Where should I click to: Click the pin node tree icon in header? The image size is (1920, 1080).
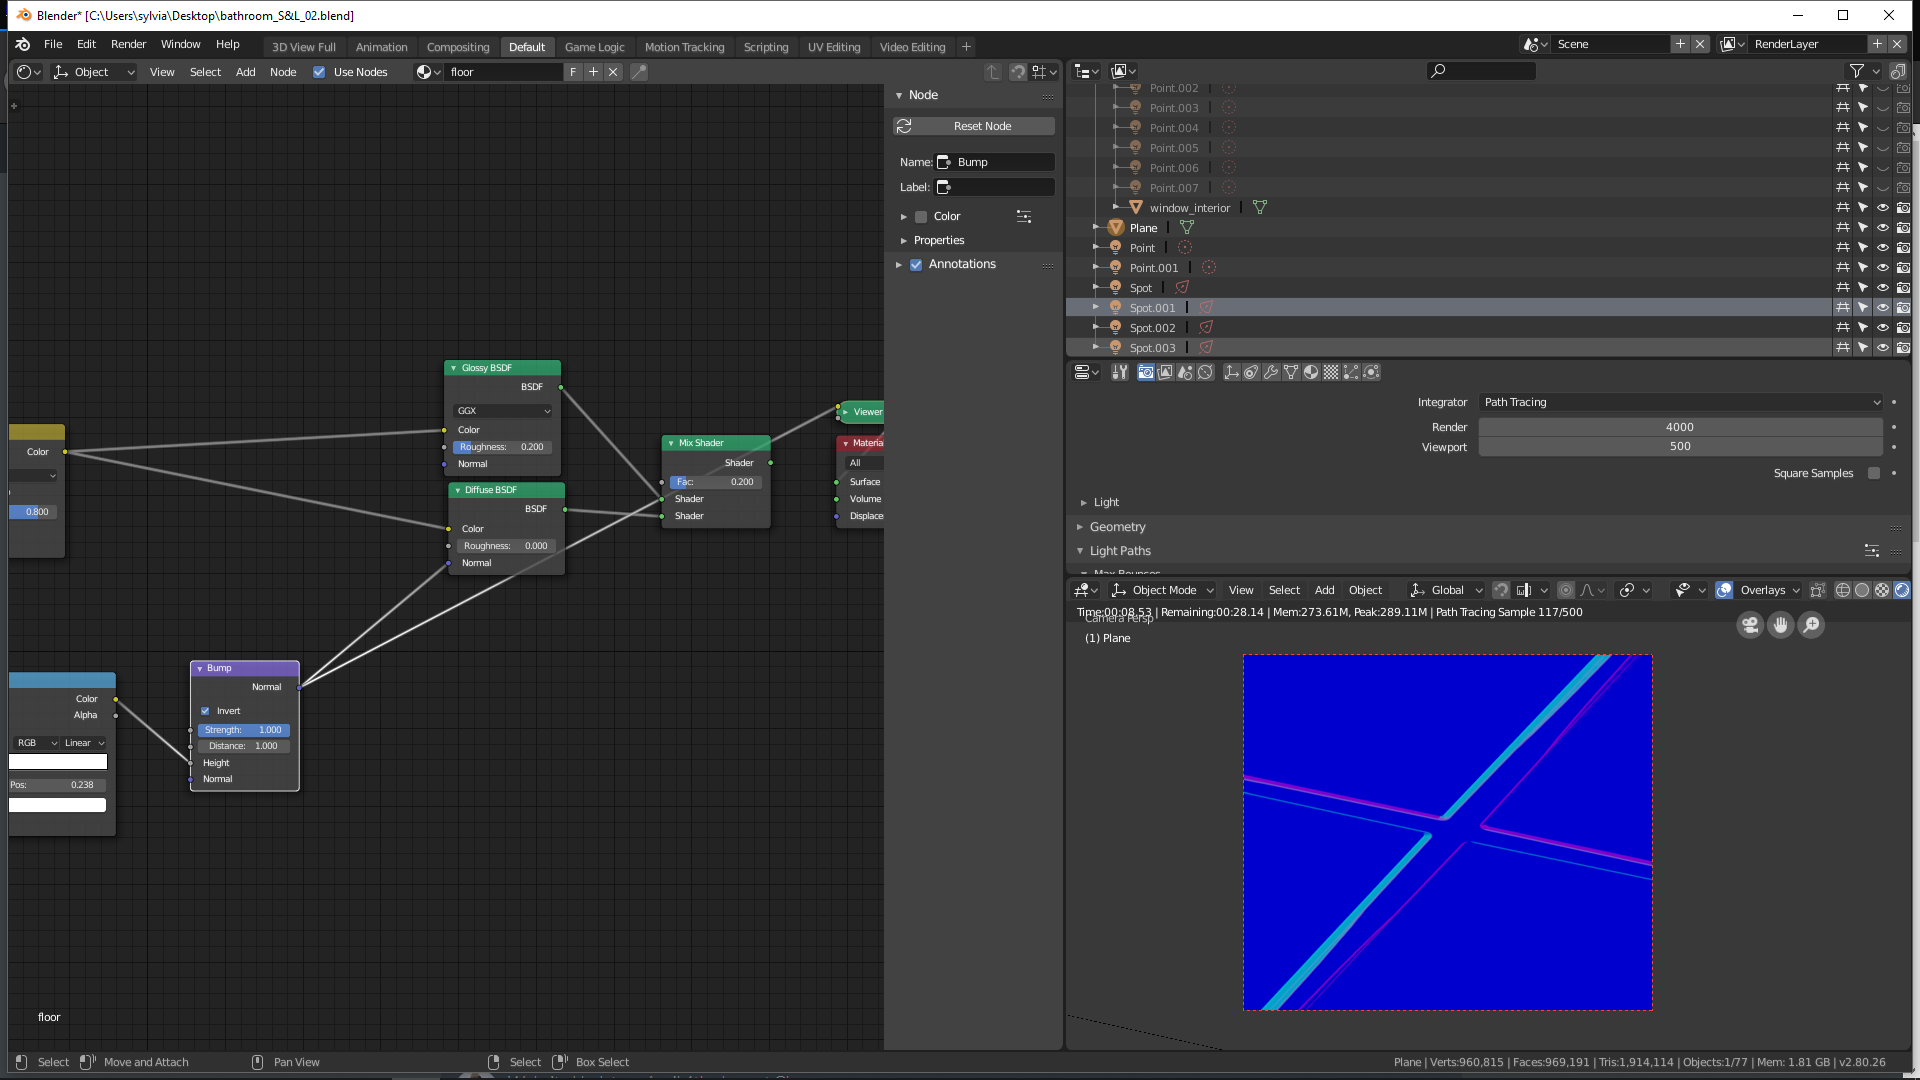(x=638, y=72)
